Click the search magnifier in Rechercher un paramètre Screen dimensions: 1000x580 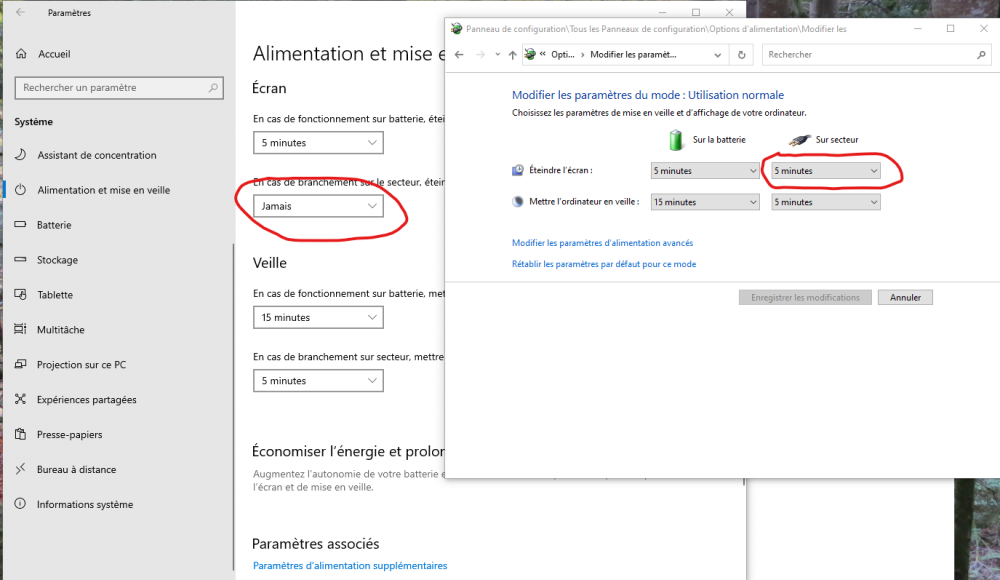pyautogui.click(x=213, y=87)
